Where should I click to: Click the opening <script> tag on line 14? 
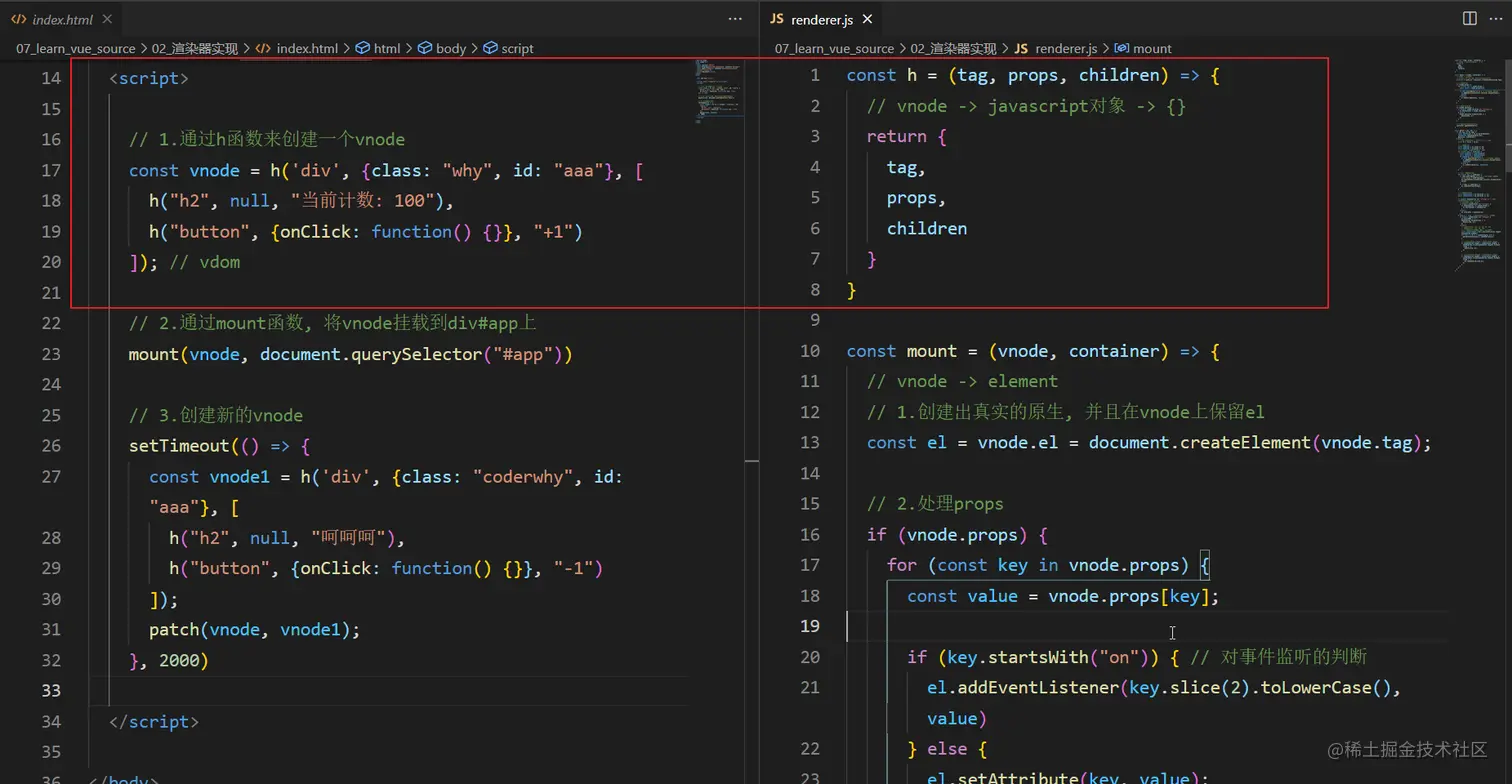click(149, 78)
